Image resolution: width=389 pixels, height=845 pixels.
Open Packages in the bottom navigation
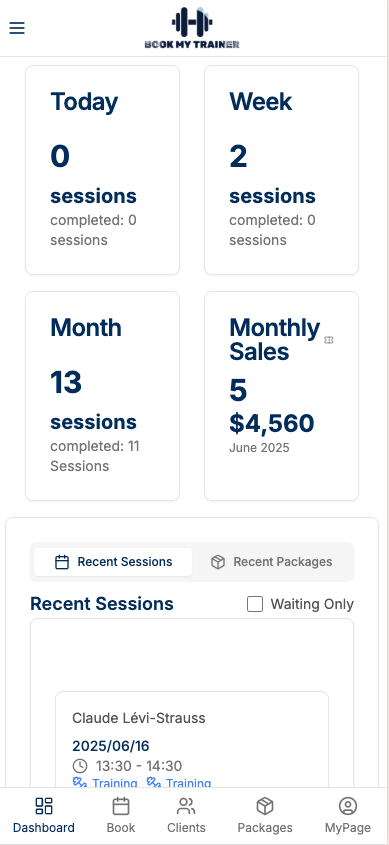[265, 816]
